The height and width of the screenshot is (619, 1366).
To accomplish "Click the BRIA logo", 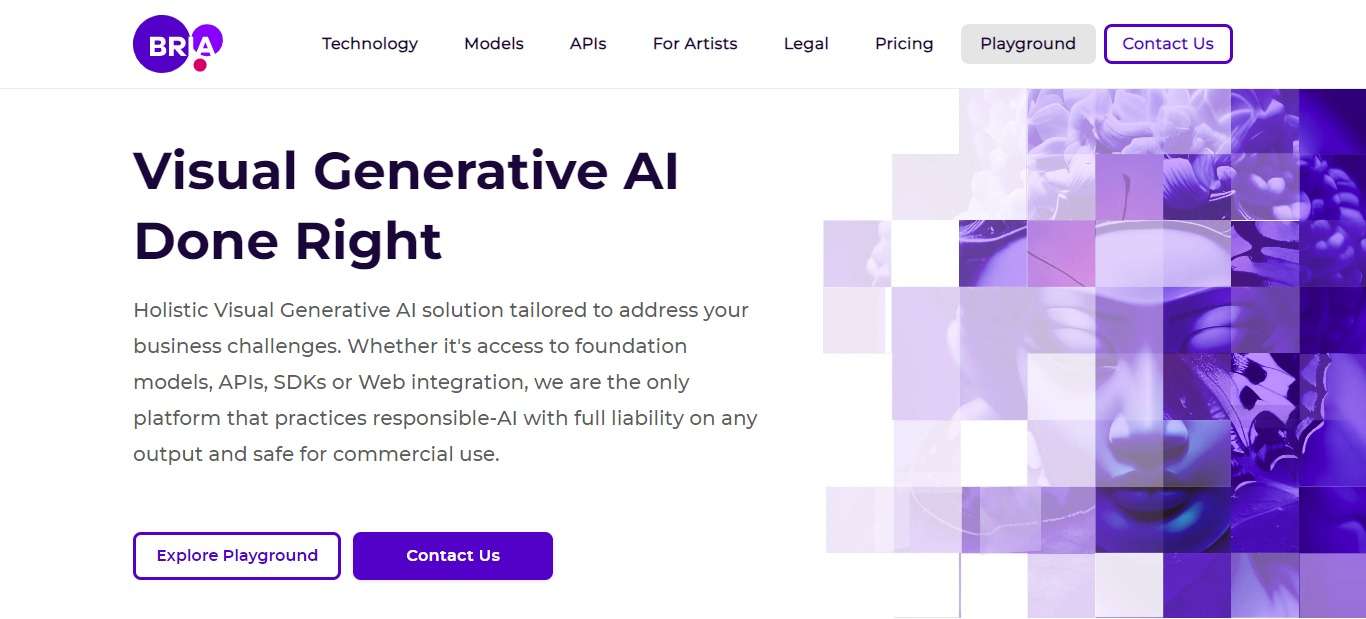I will 177,43.
